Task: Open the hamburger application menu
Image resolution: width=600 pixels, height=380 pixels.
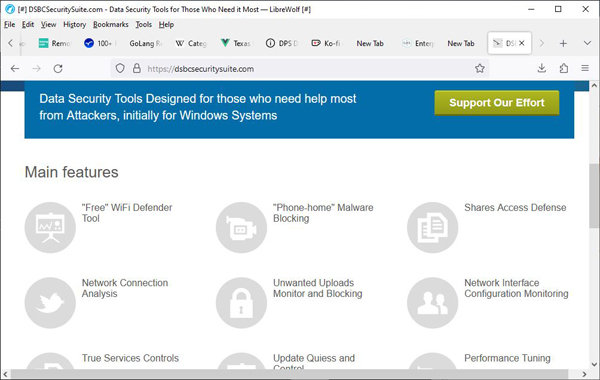Action: coord(585,68)
